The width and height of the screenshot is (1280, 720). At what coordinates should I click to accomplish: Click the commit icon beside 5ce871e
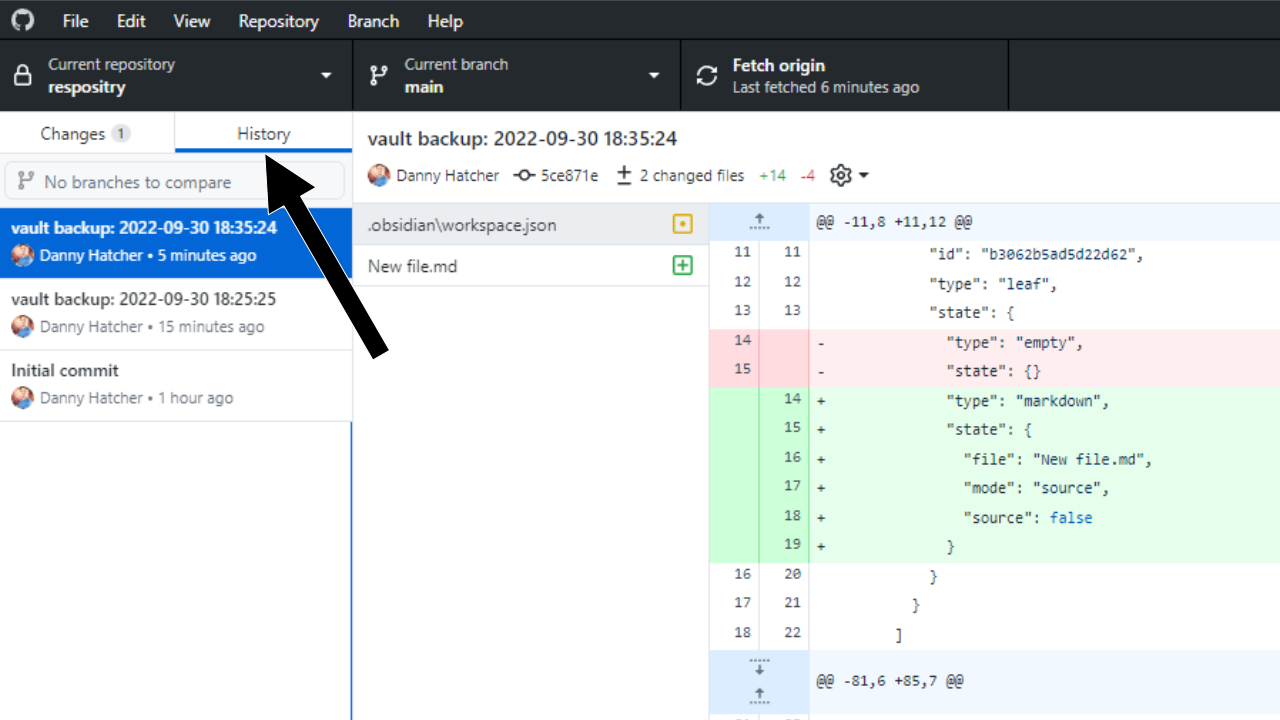coord(523,175)
